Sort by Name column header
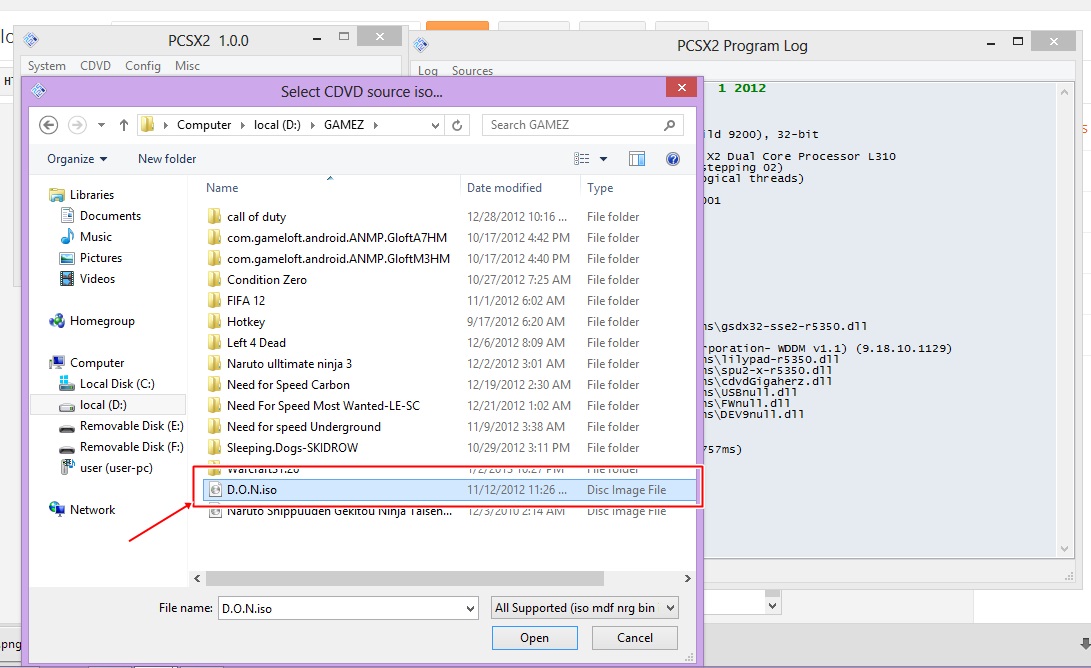This screenshot has height=668, width=1091. tap(222, 188)
